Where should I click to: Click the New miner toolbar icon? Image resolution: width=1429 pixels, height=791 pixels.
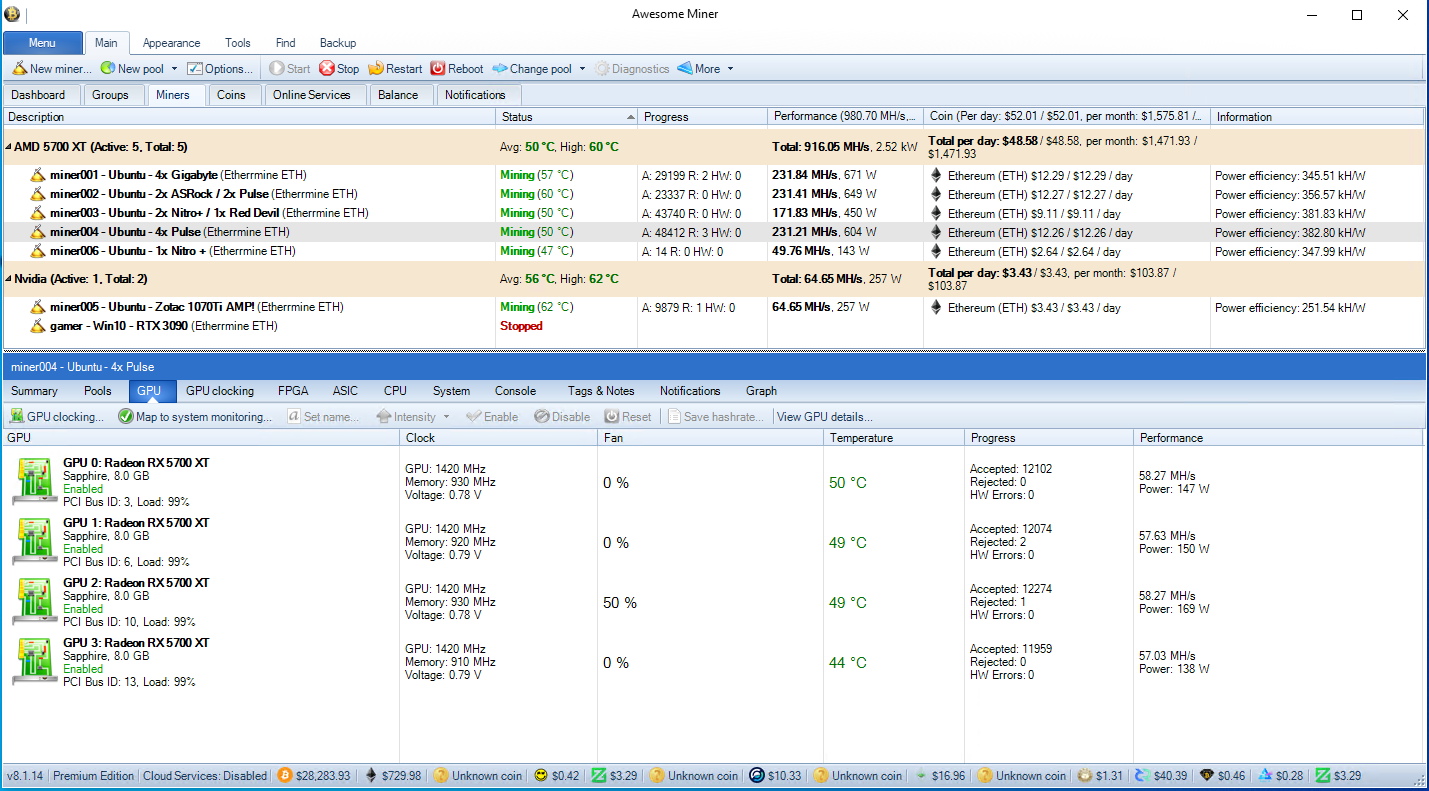pyautogui.click(x=19, y=69)
